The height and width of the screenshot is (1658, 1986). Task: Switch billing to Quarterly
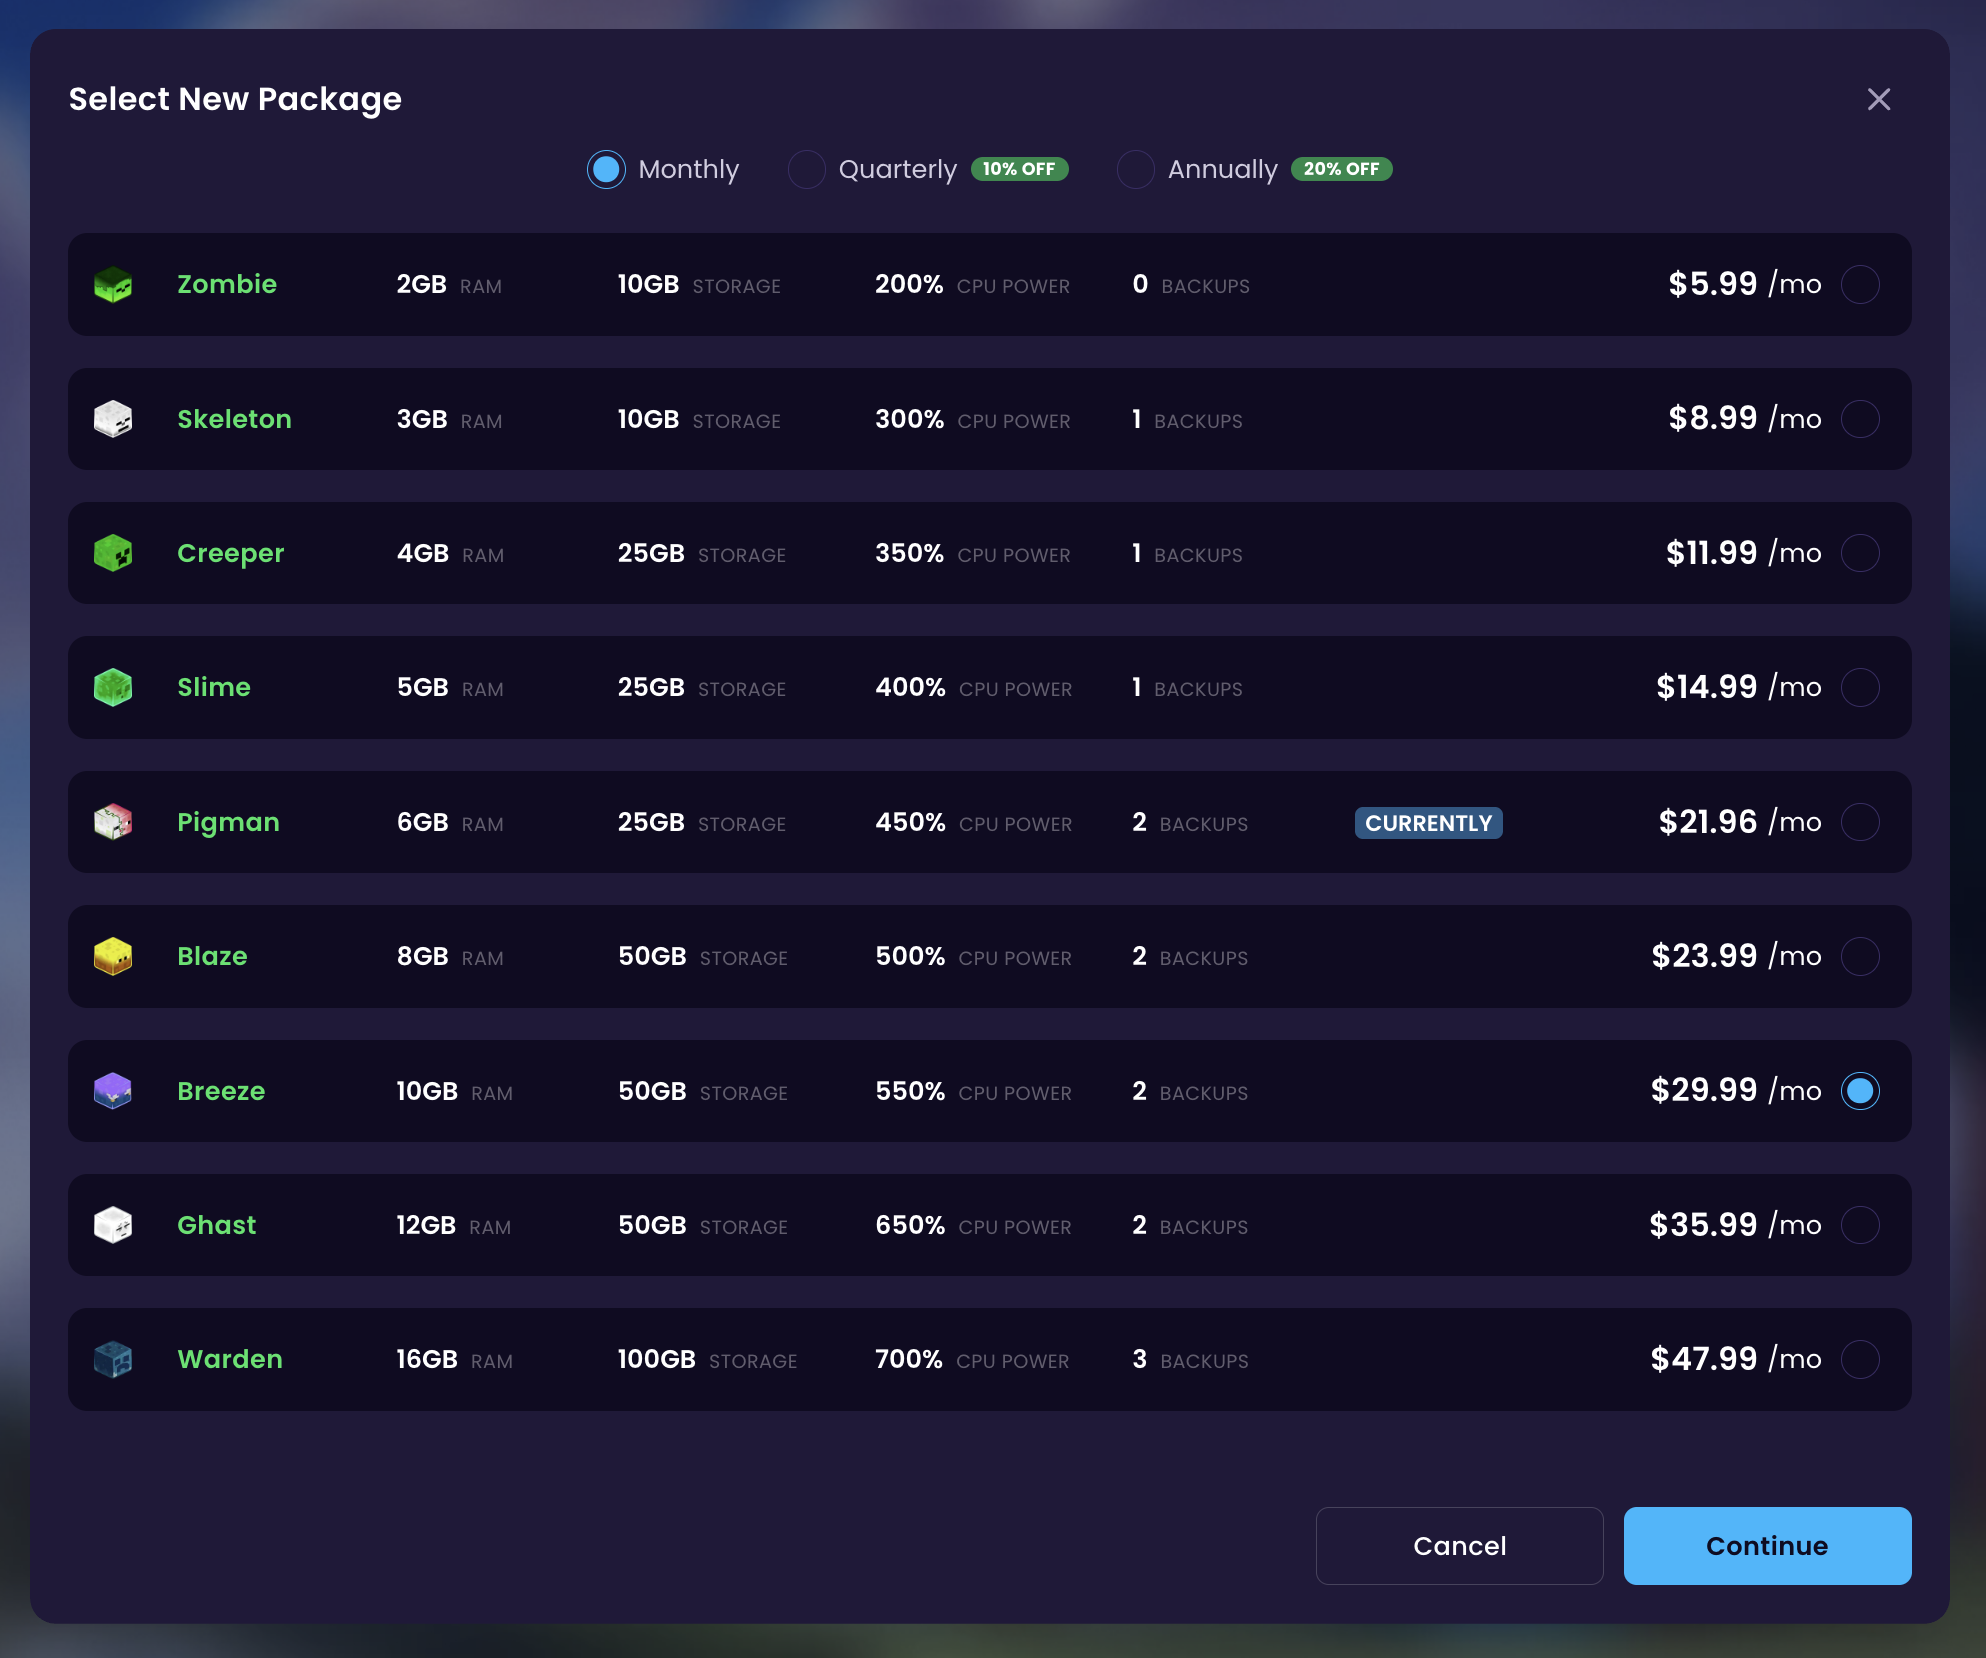807,170
